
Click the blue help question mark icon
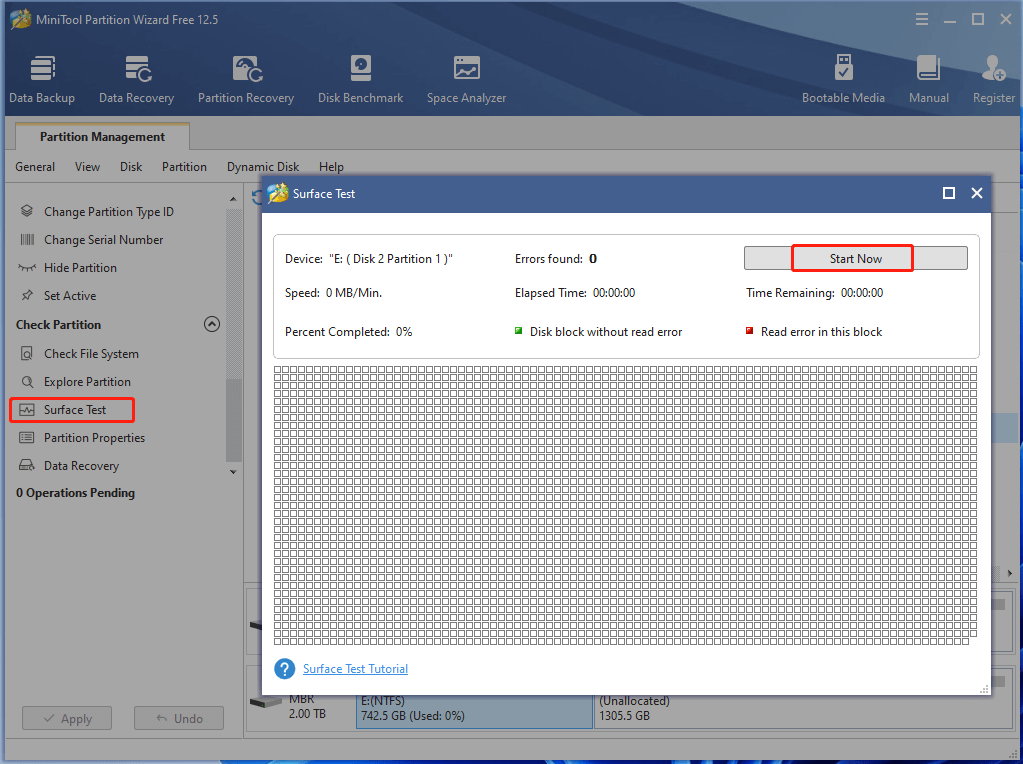(x=284, y=669)
